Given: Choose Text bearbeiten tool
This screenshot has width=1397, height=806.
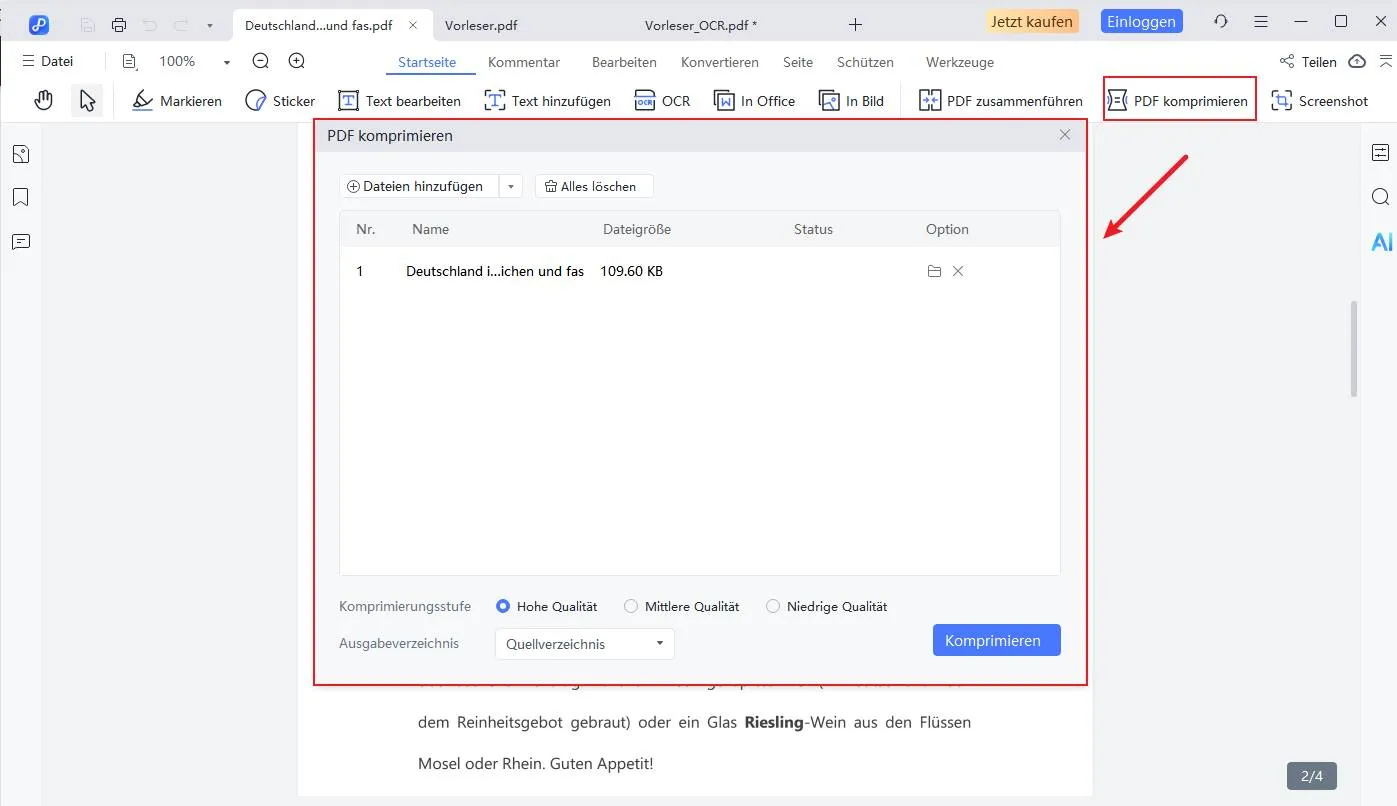Looking at the screenshot, I should click(x=400, y=101).
